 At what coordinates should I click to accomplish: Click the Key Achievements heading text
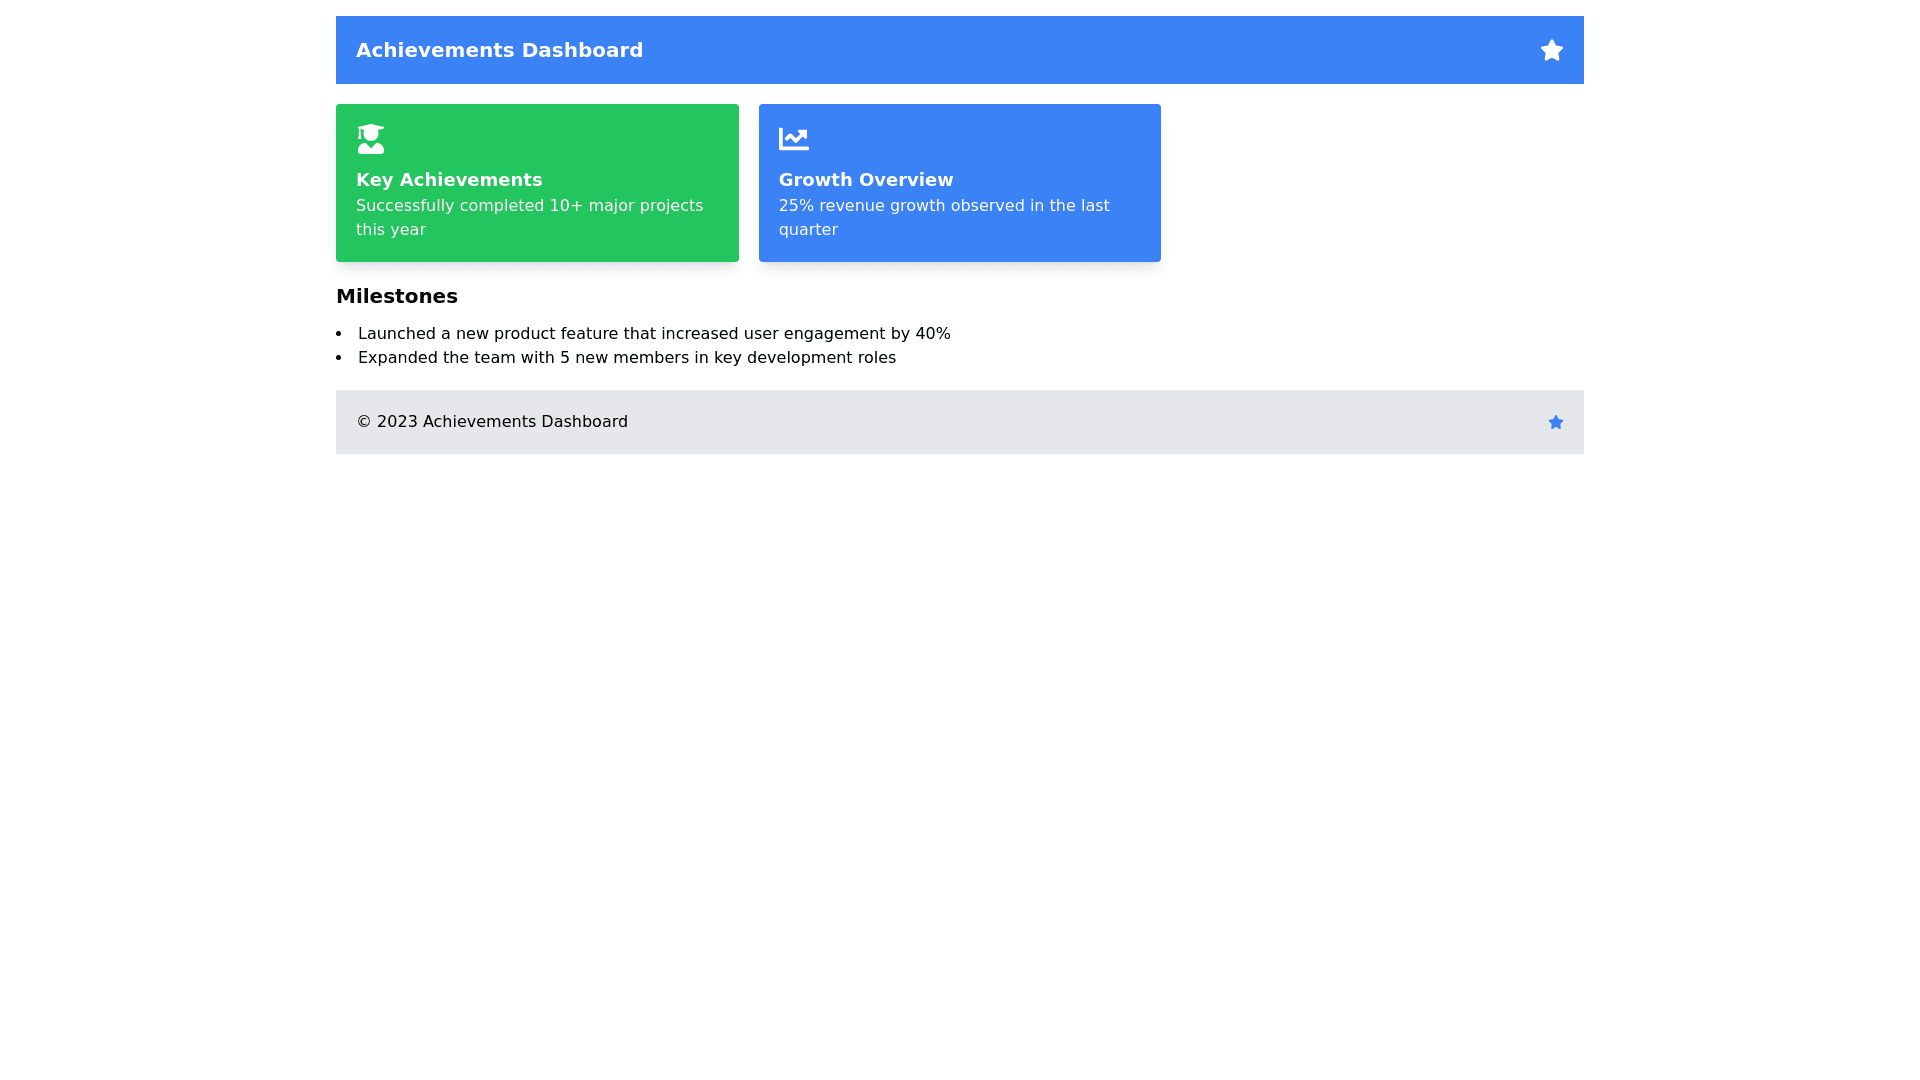[449, 180]
